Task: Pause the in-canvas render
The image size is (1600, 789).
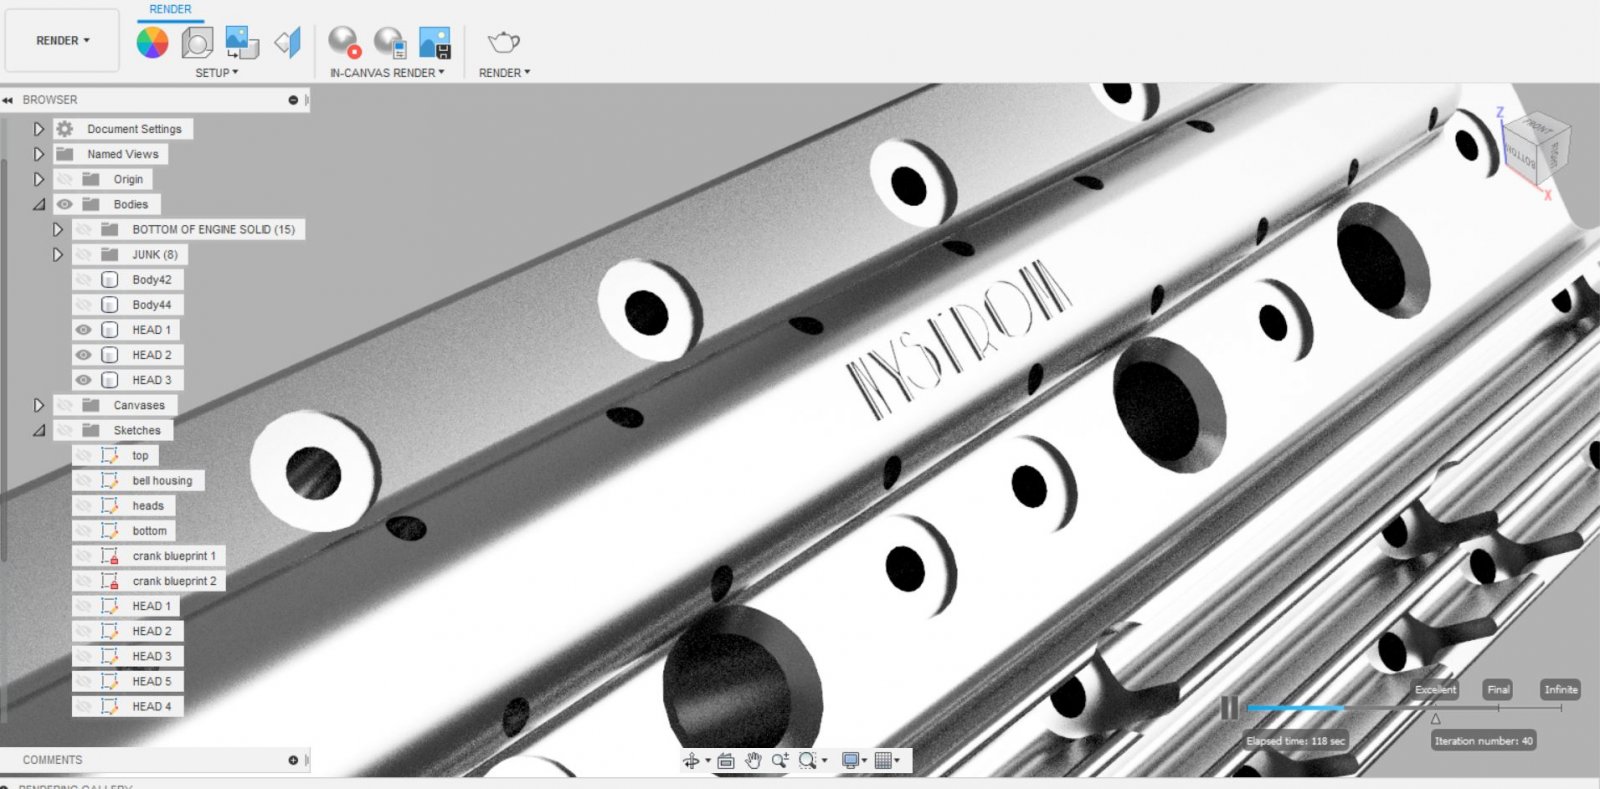Action: coord(1229,708)
